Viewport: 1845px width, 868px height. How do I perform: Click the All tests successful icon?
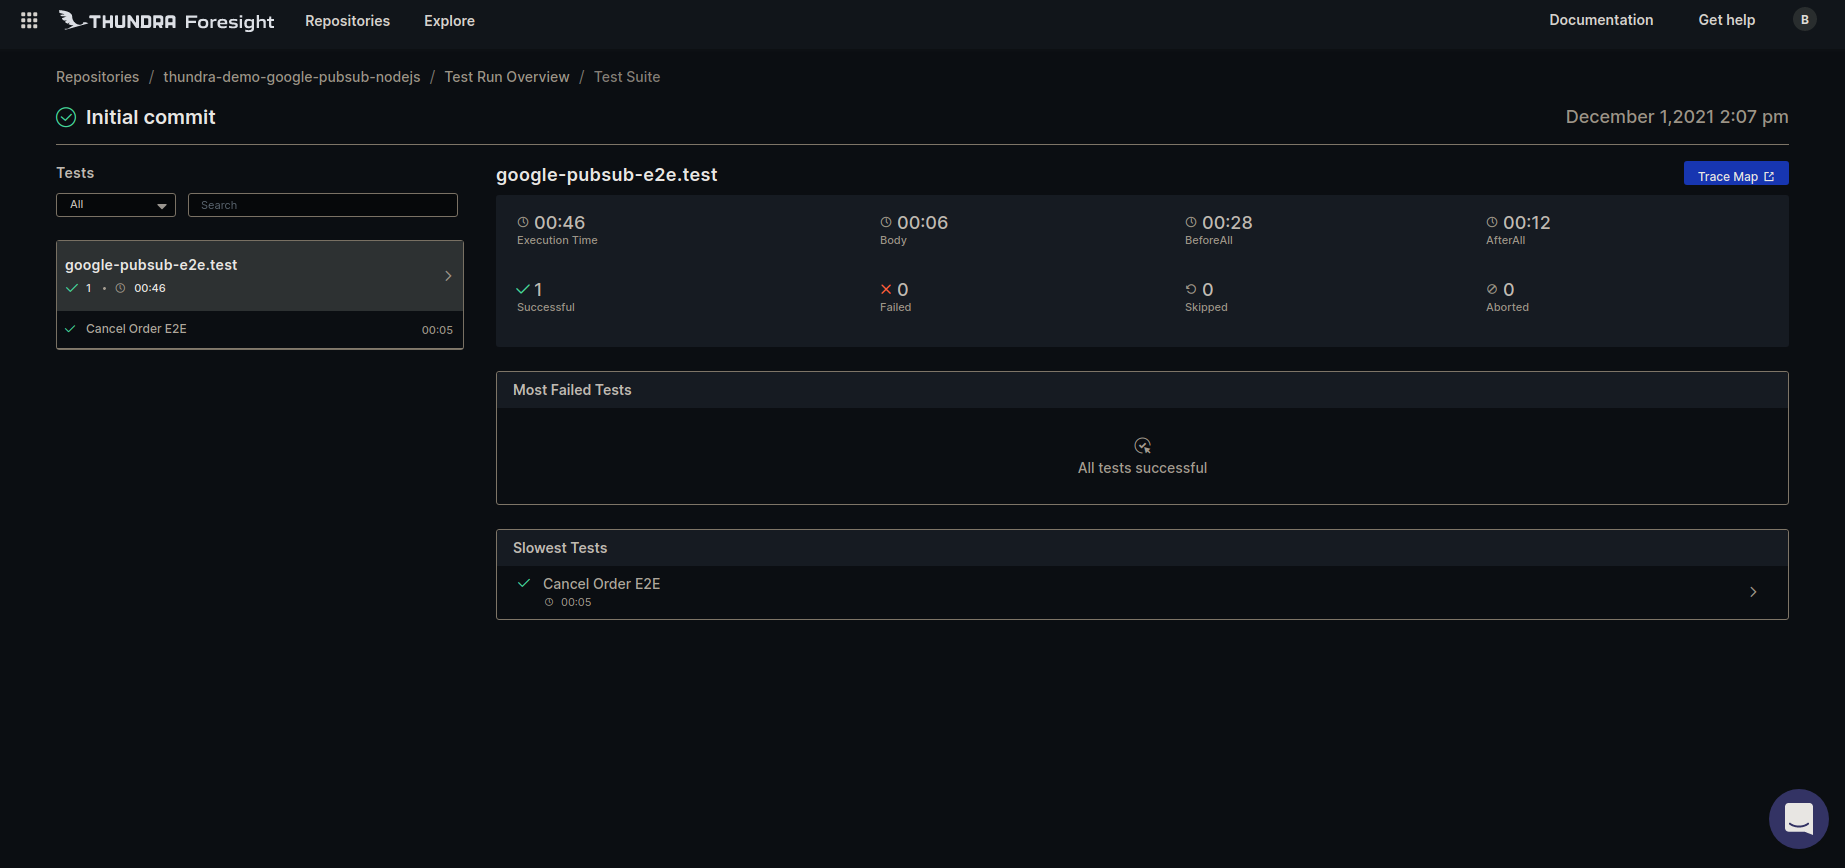[1143, 446]
